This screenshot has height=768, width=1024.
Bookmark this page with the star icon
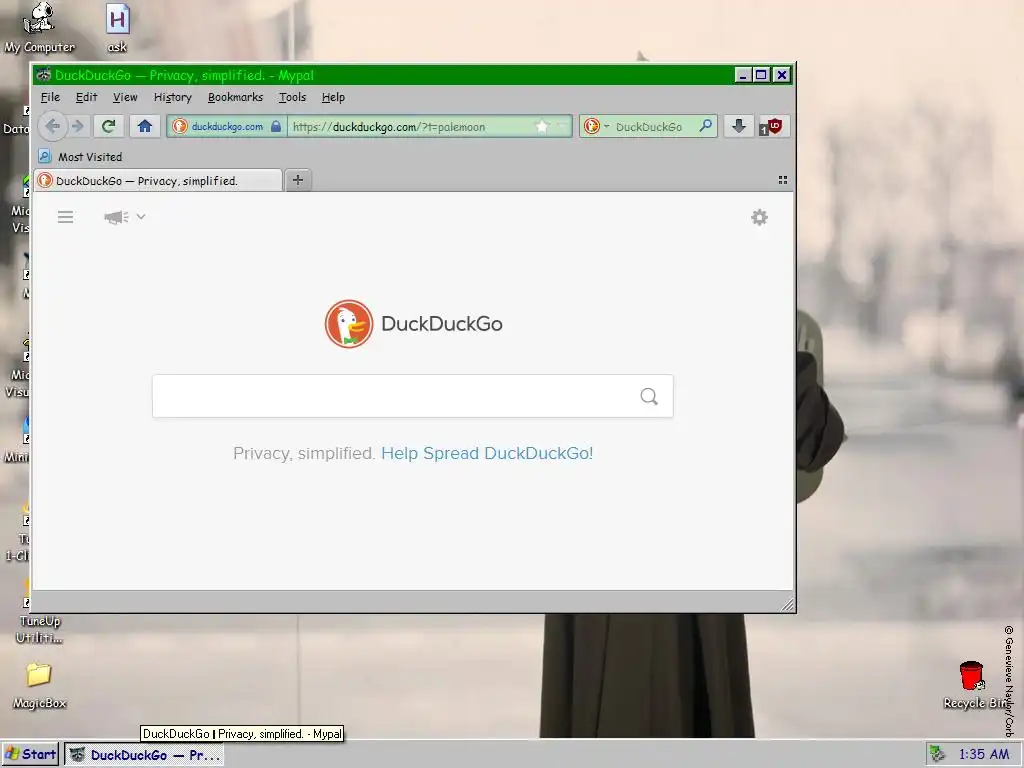pyautogui.click(x=541, y=126)
